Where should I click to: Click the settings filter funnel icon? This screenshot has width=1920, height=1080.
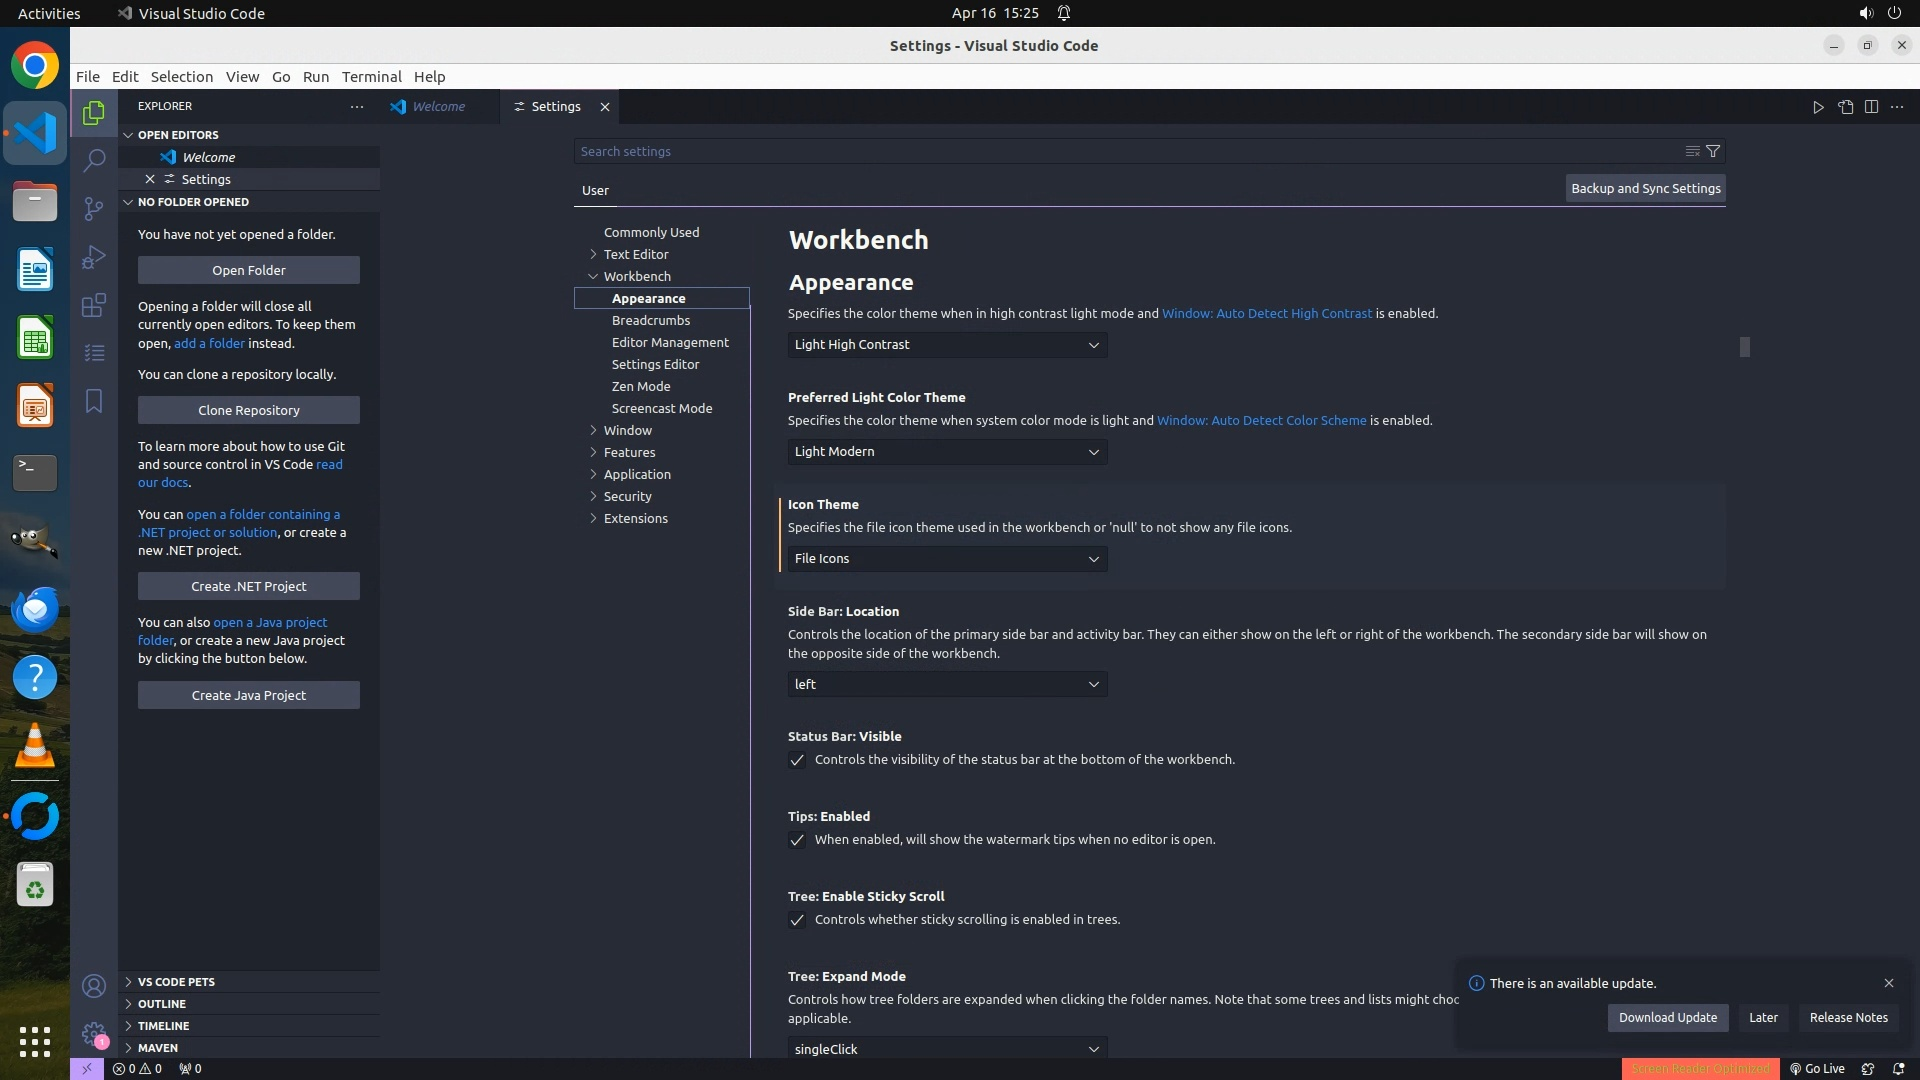[1713, 151]
